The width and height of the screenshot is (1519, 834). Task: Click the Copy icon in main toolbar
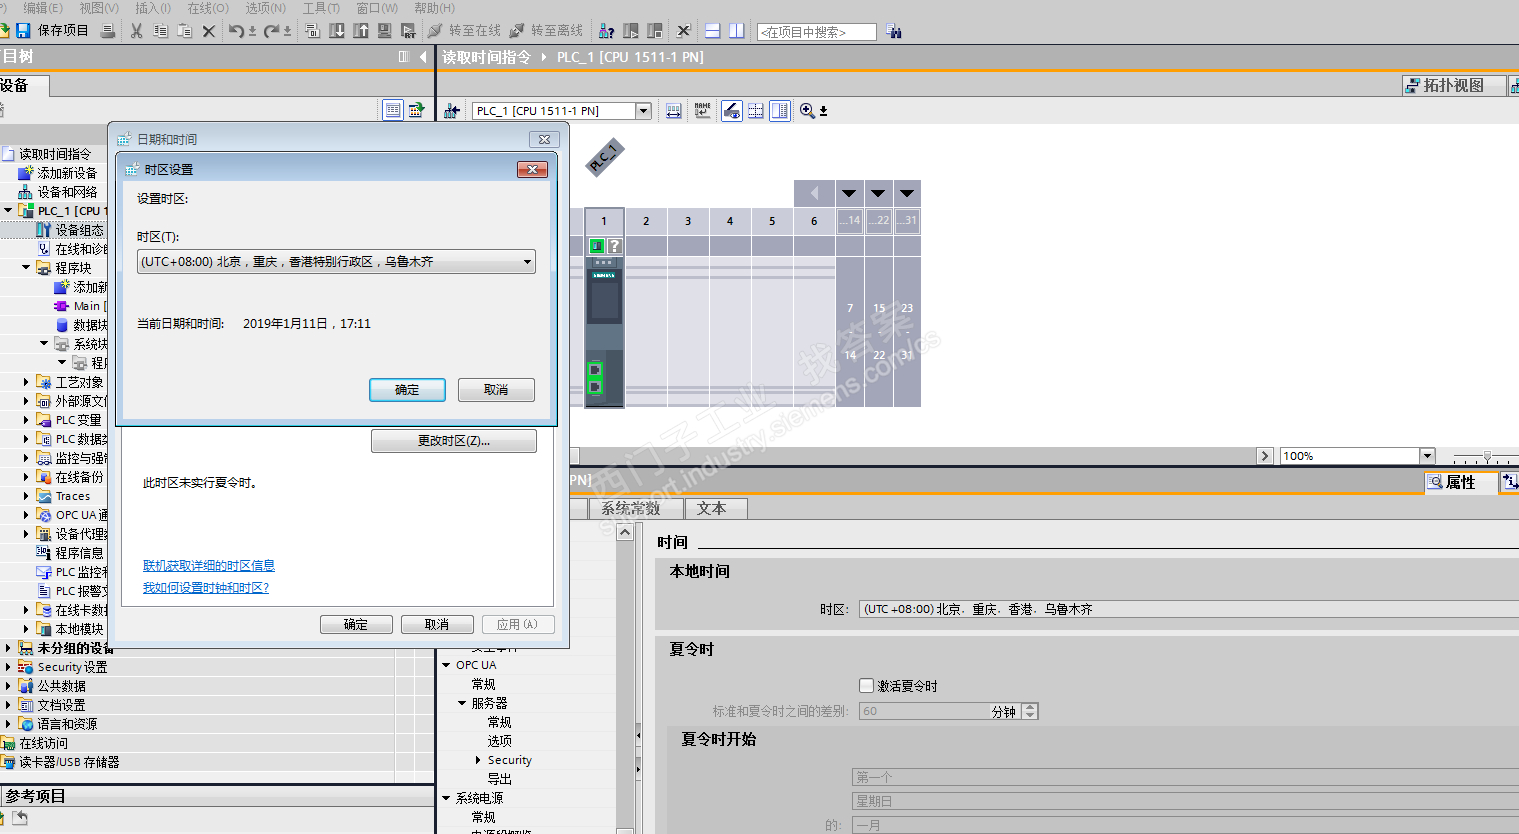(x=160, y=31)
